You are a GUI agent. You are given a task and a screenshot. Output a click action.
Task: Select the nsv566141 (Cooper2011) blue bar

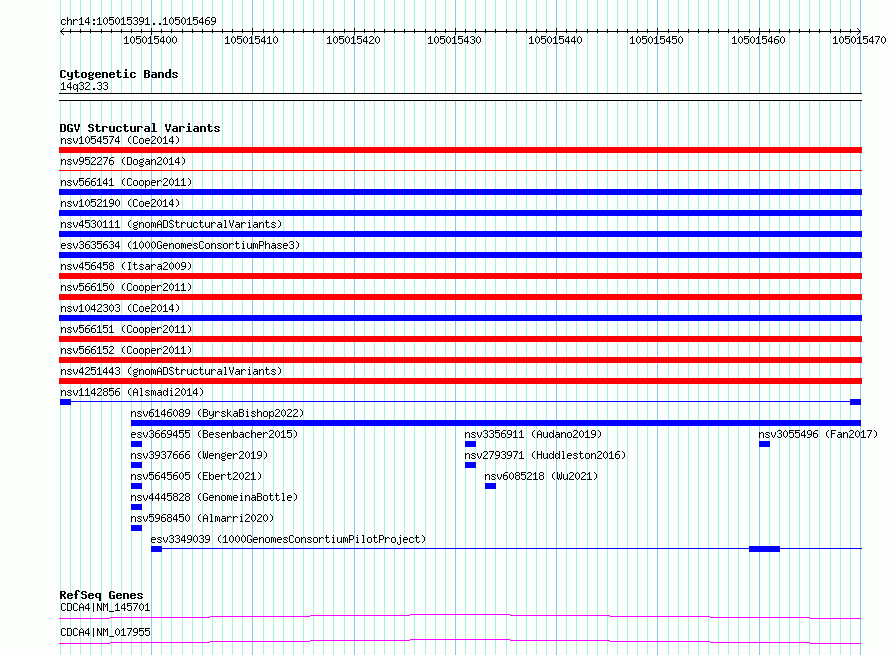pos(460,192)
